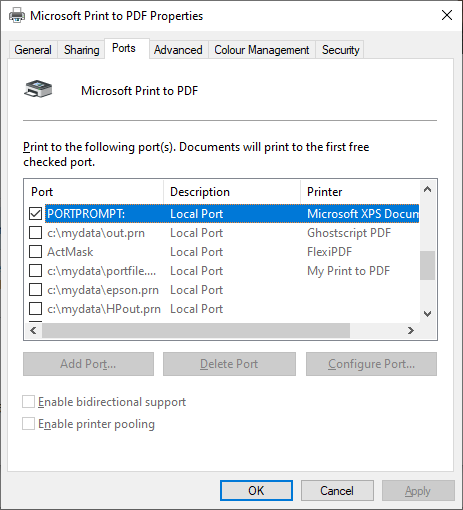Uncheck the PORTPROMPT: port checkbox
The height and width of the screenshot is (510, 463).
(x=35, y=214)
